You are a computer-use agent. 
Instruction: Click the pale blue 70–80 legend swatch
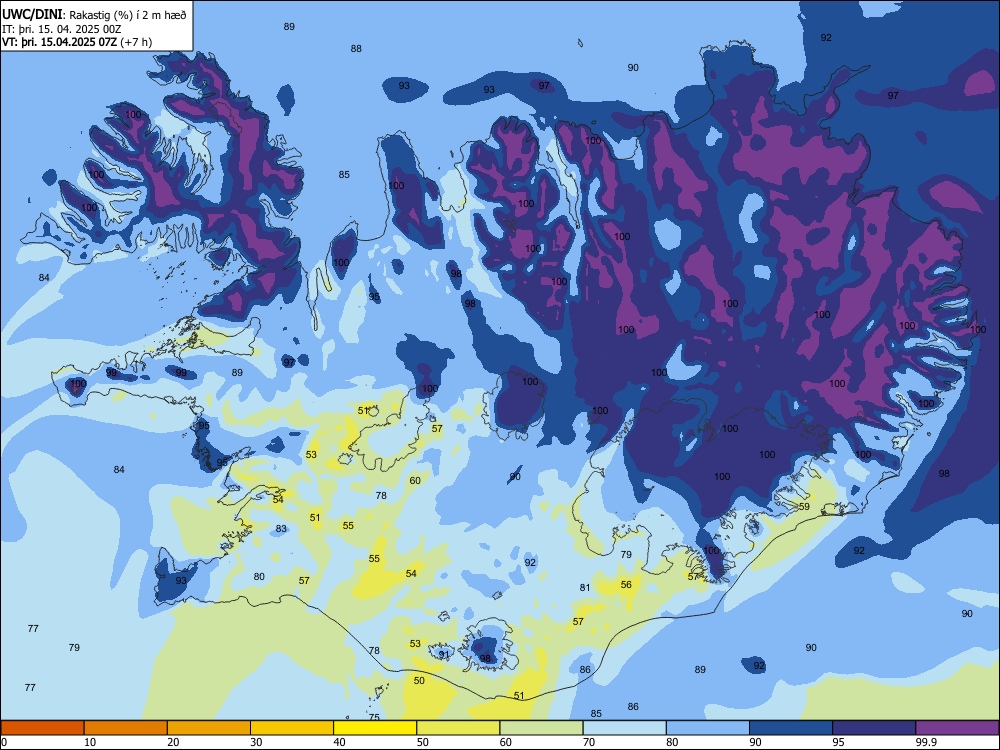624,728
